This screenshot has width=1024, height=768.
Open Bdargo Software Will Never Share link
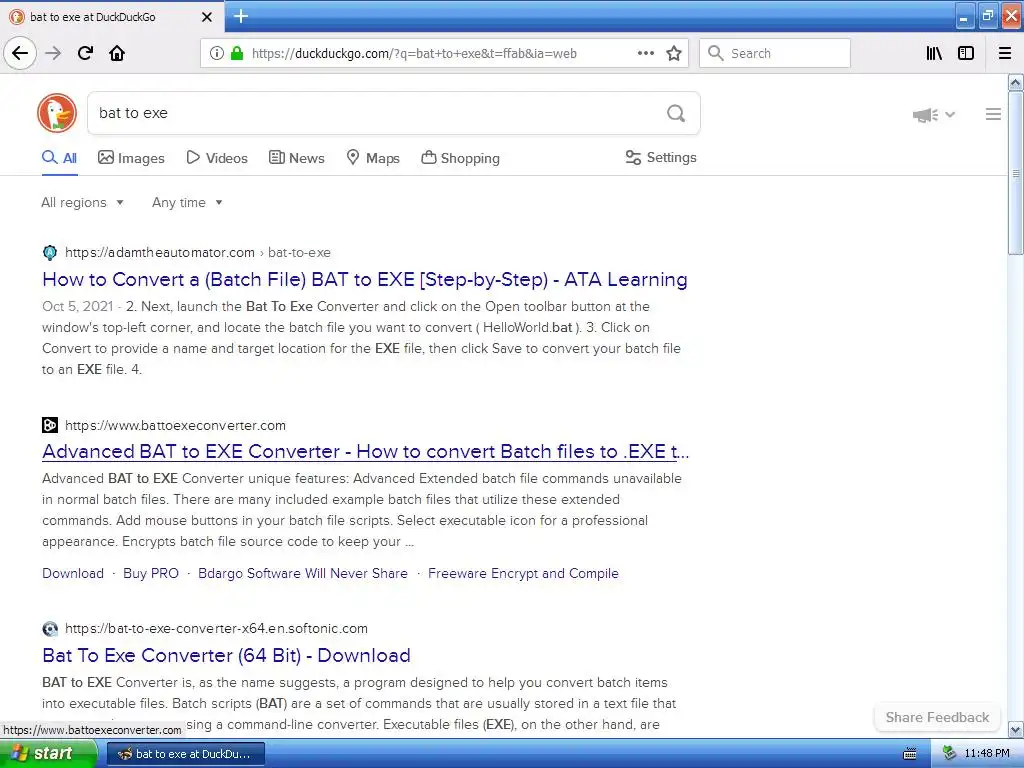point(303,573)
